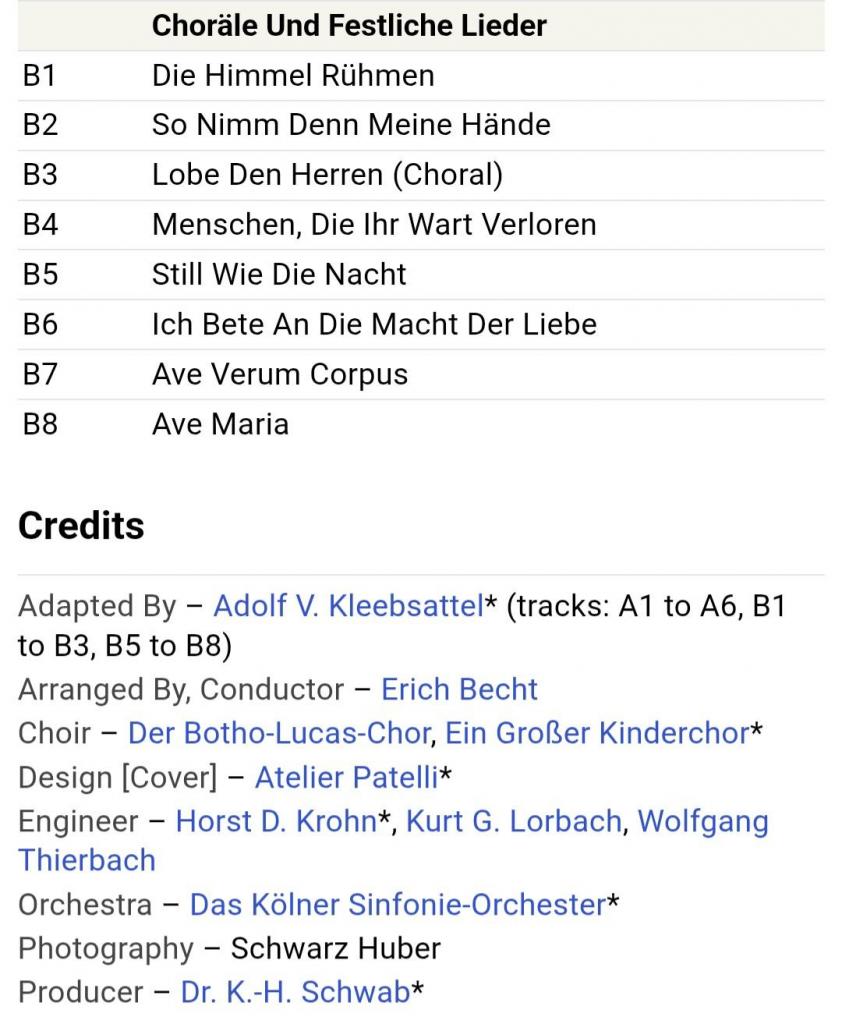The height and width of the screenshot is (1024, 842).
Task: Click Menschen, Die Ihr Wart Verloren track
Action: tap(374, 224)
